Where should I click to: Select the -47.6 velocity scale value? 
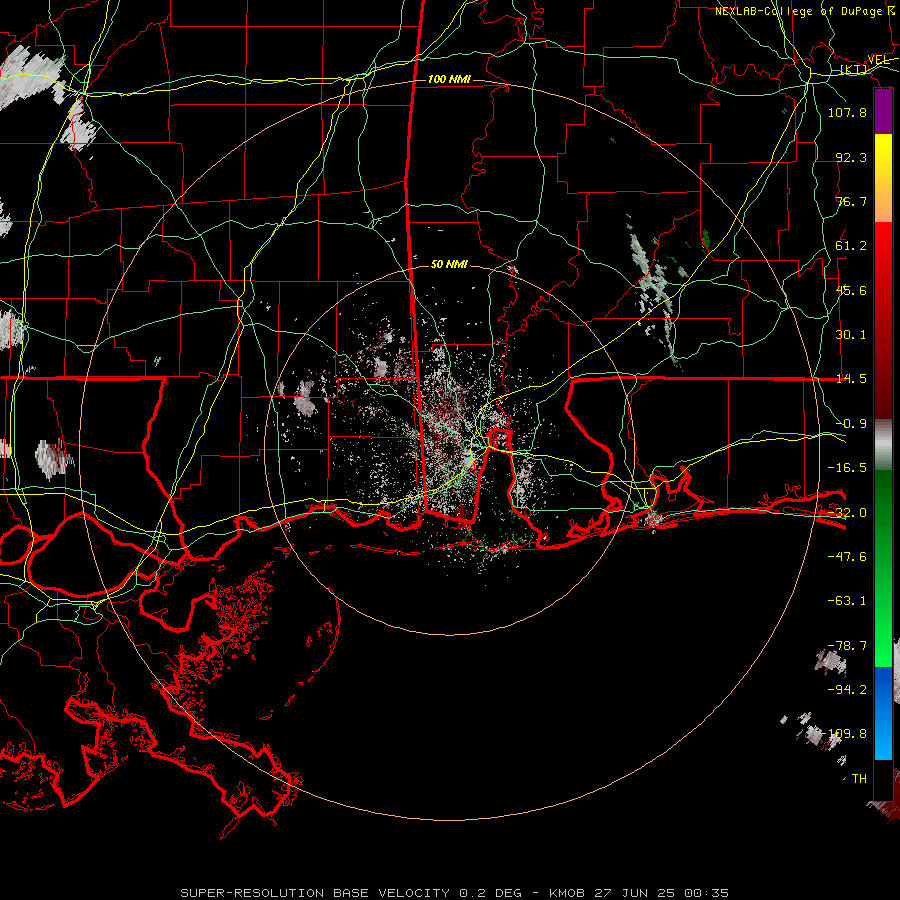tap(847, 557)
